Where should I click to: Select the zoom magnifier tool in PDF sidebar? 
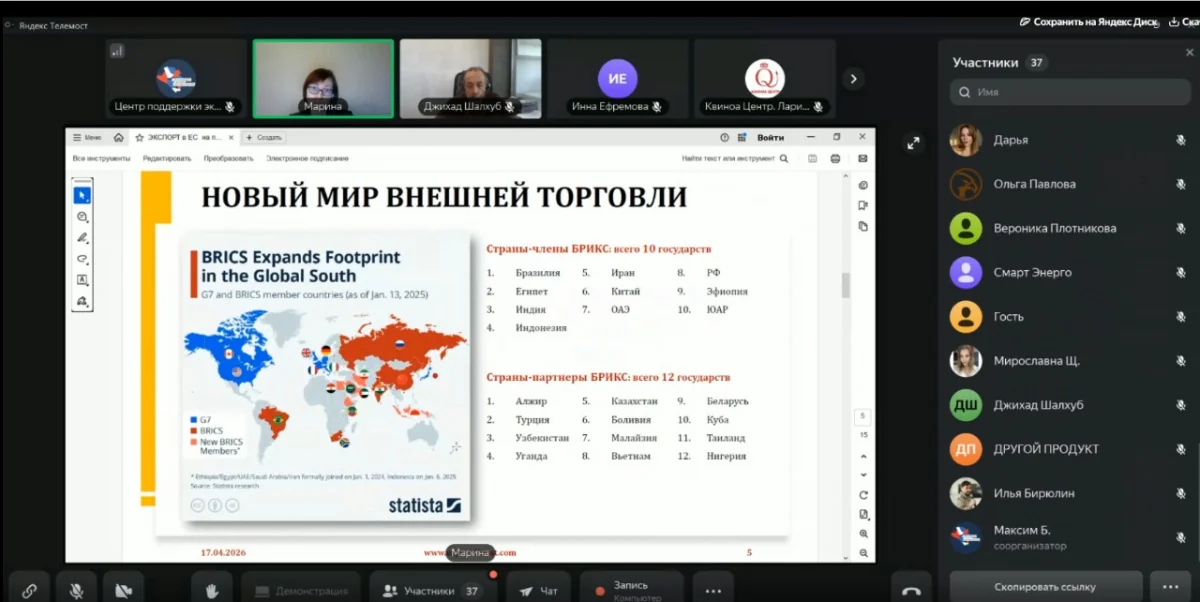pyautogui.click(x=82, y=217)
